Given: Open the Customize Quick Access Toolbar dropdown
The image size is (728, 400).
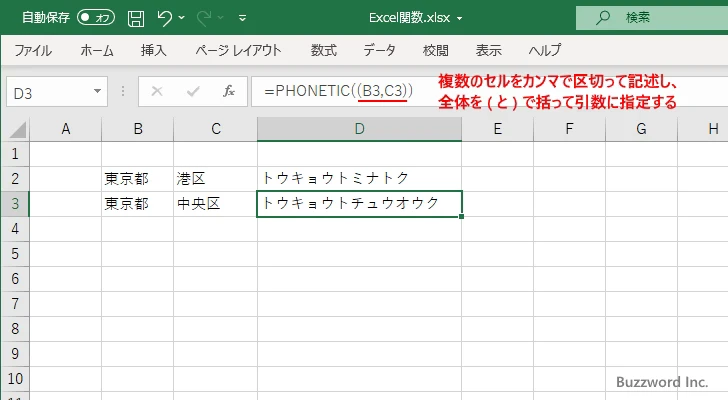Looking at the screenshot, I should 242,18.
